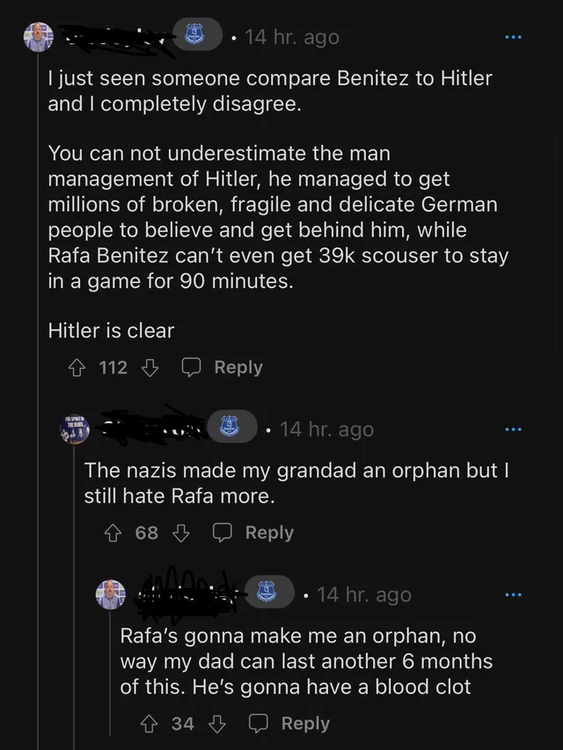
Task: Open top commenter's avatar profile
Action: (39, 37)
